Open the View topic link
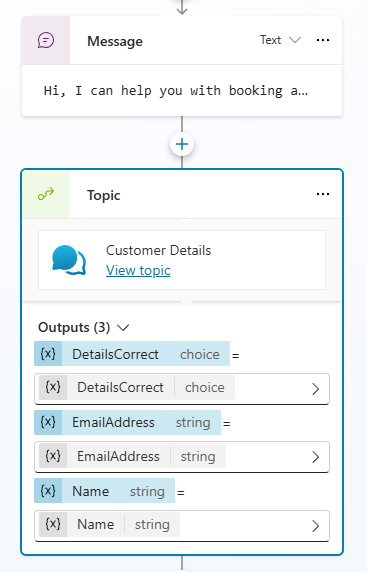Viewport: 367px width, 572px height. (x=138, y=270)
